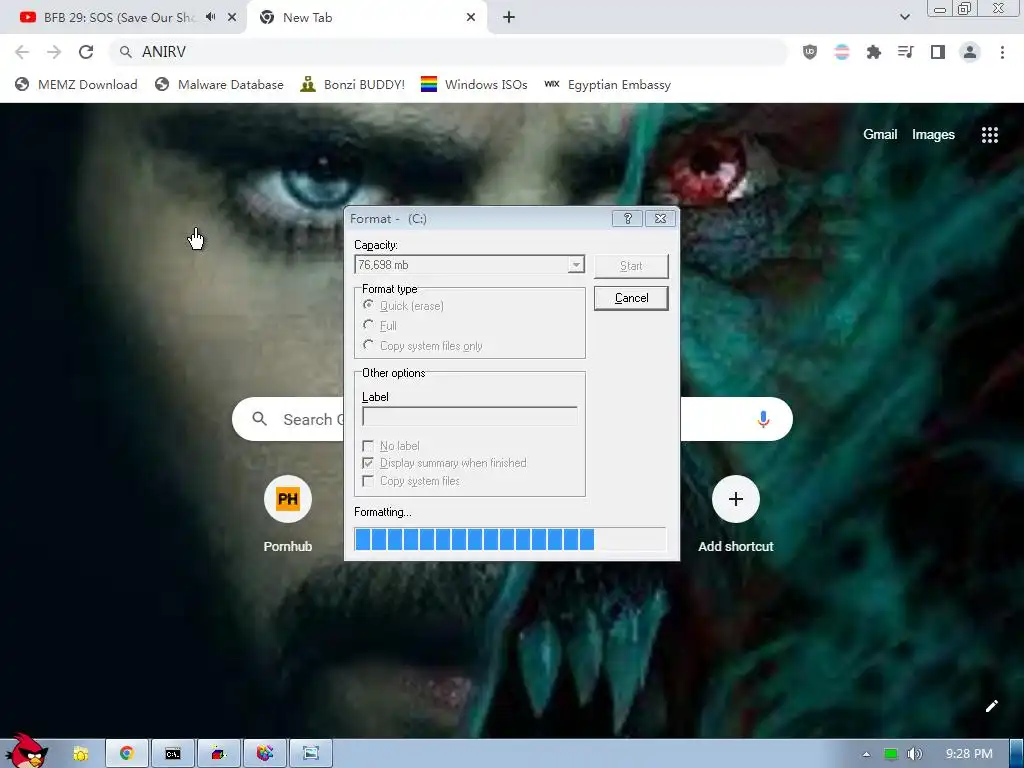The image size is (1024, 768).
Task: Open the PH shortcut tile
Action: [287, 500]
